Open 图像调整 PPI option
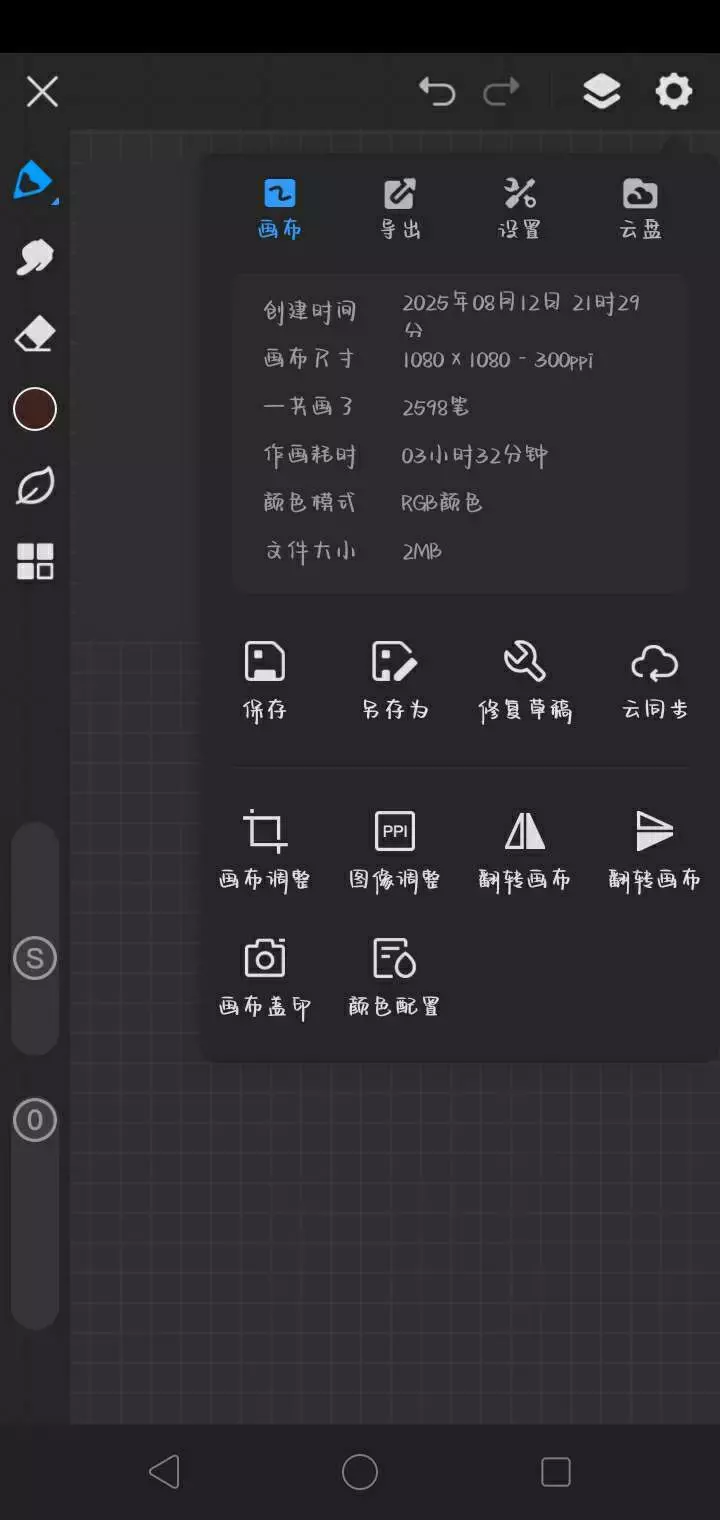Image resolution: width=720 pixels, height=1520 pixels. tap(395, 850)
